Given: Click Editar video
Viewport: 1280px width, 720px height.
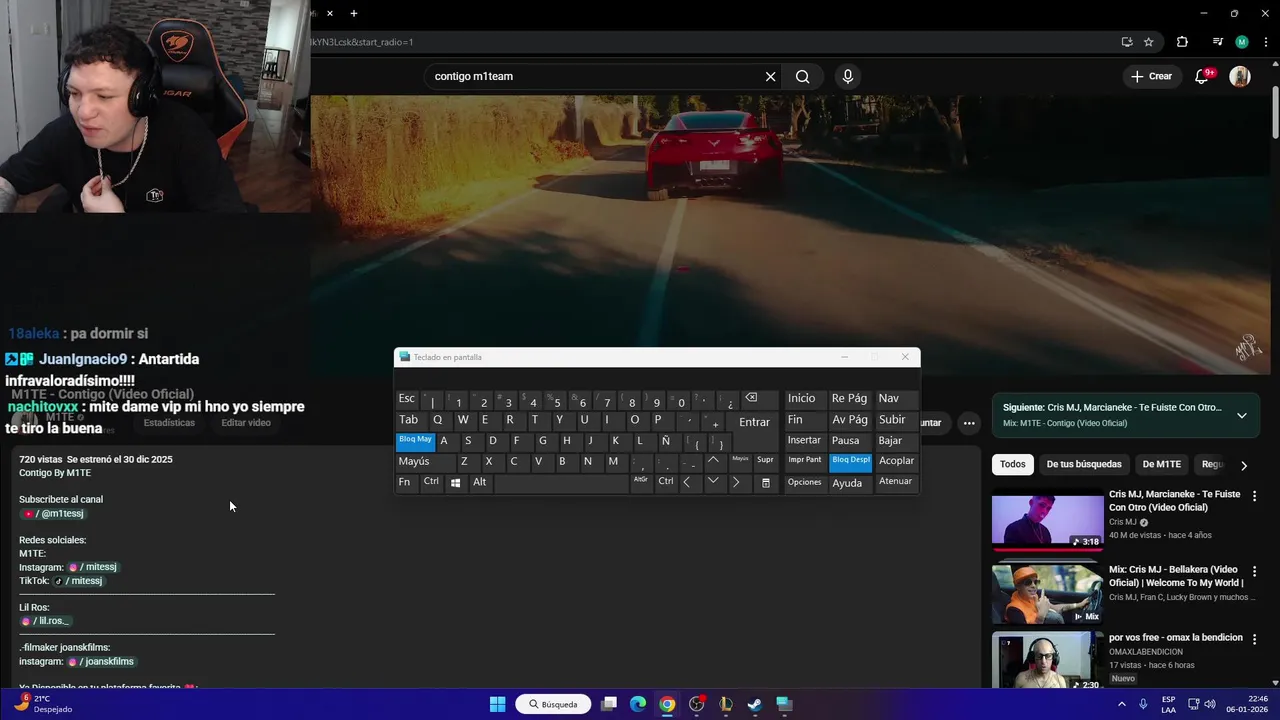Looking at the screenshot, I should click(x=246, y=423).
